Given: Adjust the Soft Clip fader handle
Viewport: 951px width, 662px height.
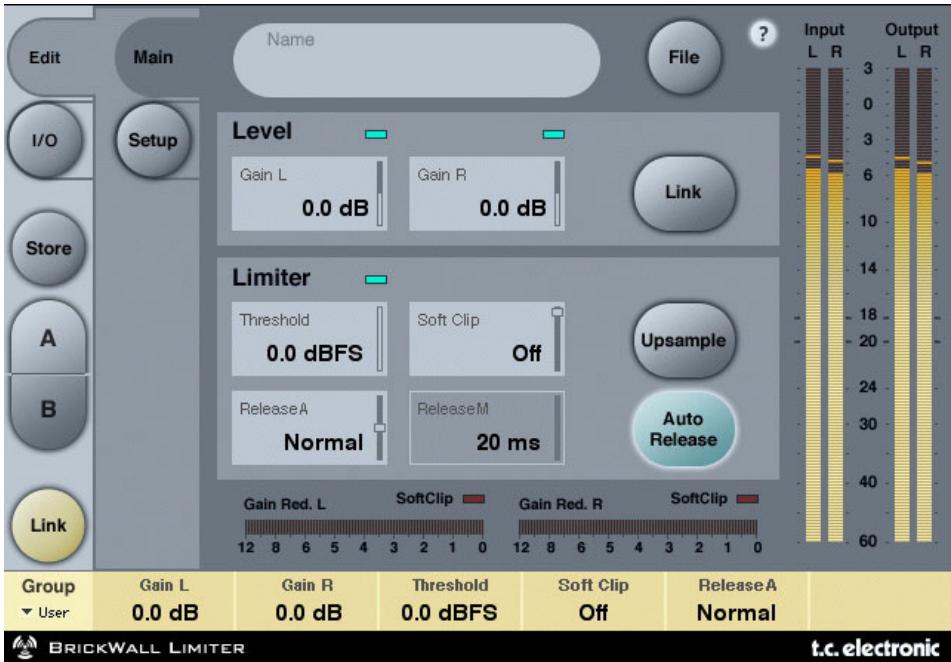Looking at the screenshot, I should point(557,312).
